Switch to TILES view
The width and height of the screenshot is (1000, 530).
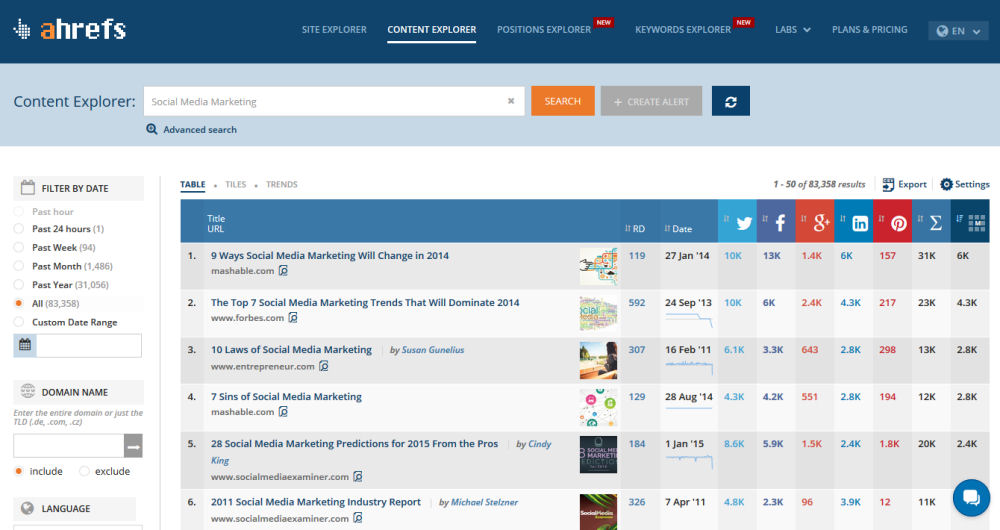point(235,184)
